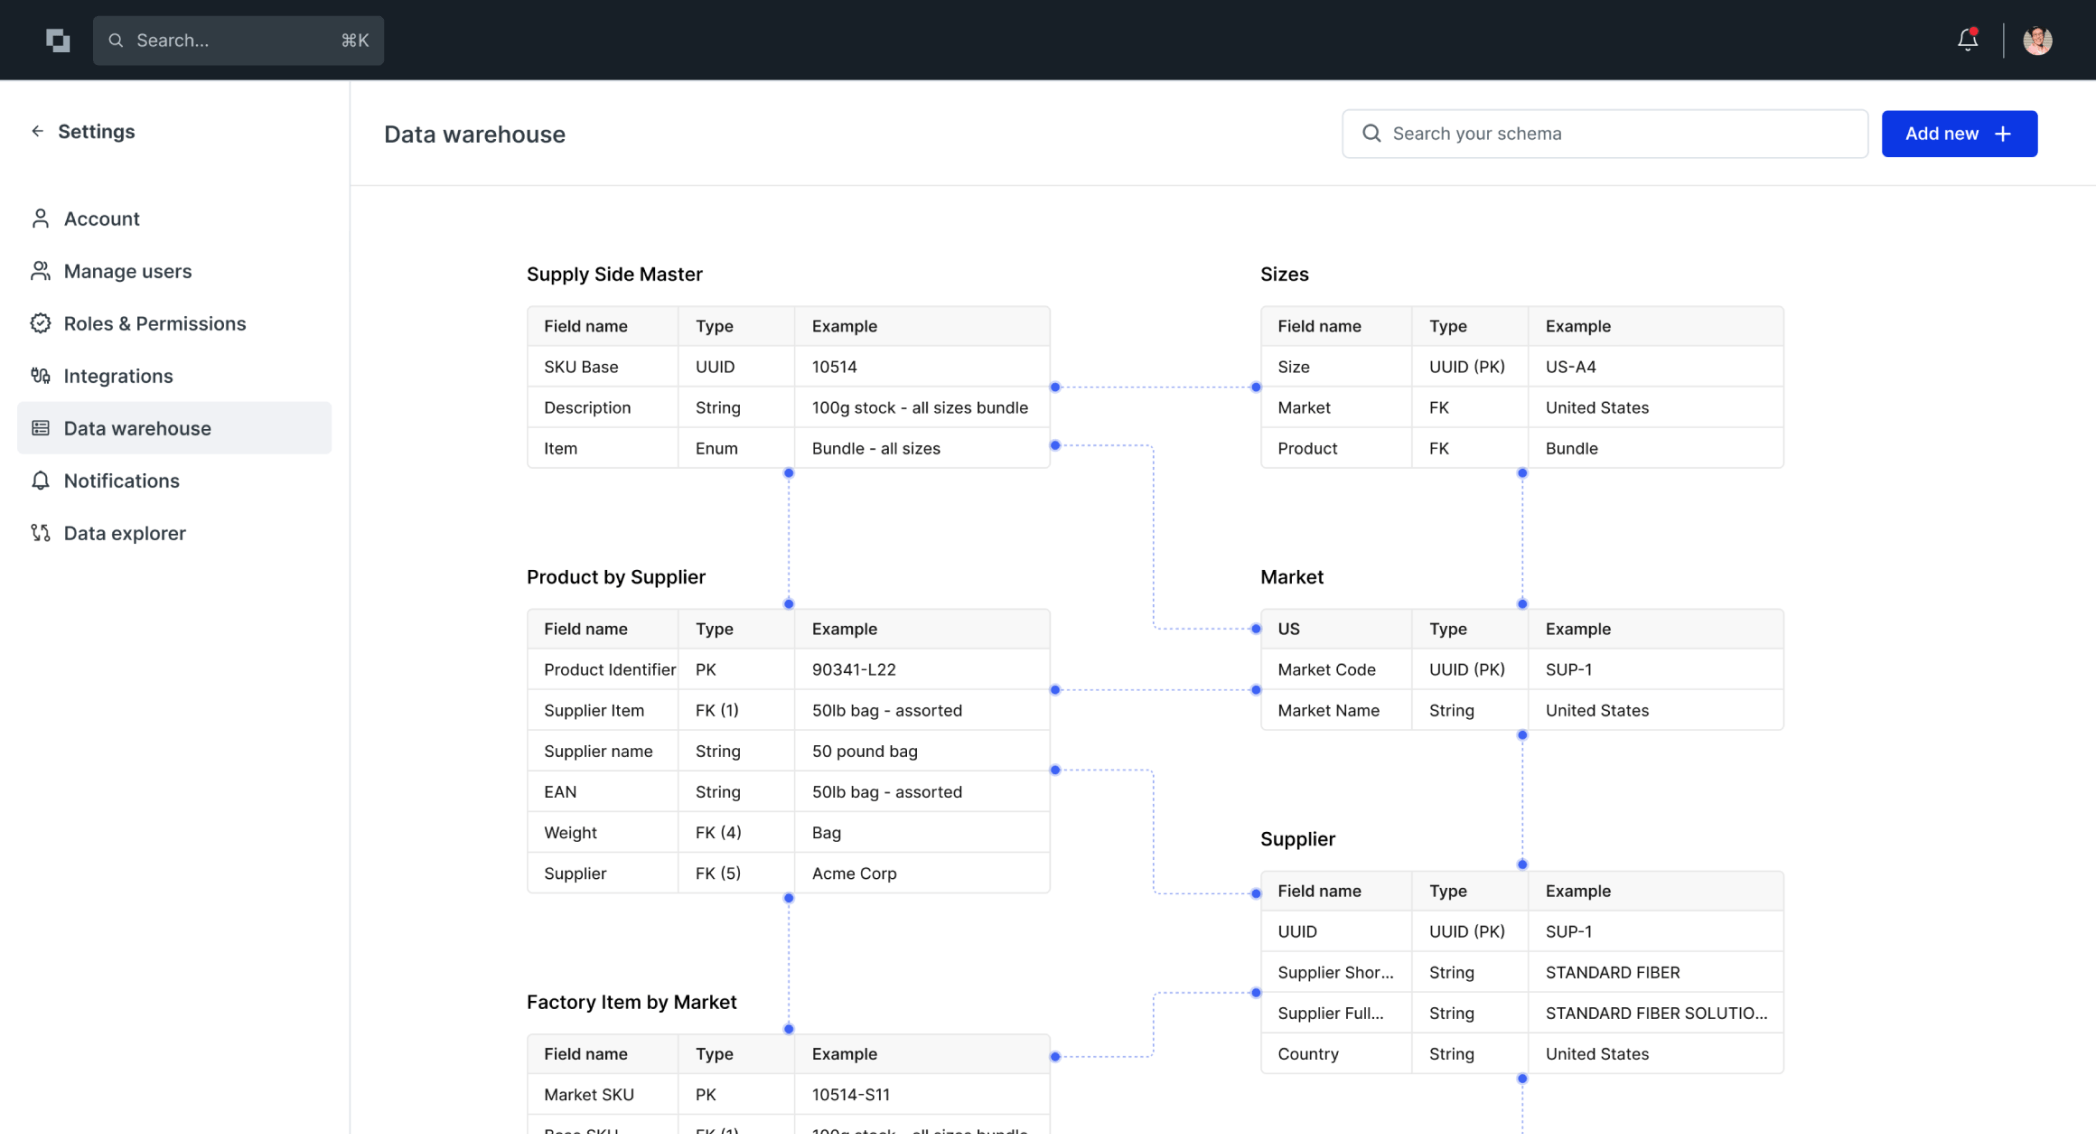Screen dimensions: 2096x1134
Task: Click the app logo icon
Action: (x=58, y=40)
